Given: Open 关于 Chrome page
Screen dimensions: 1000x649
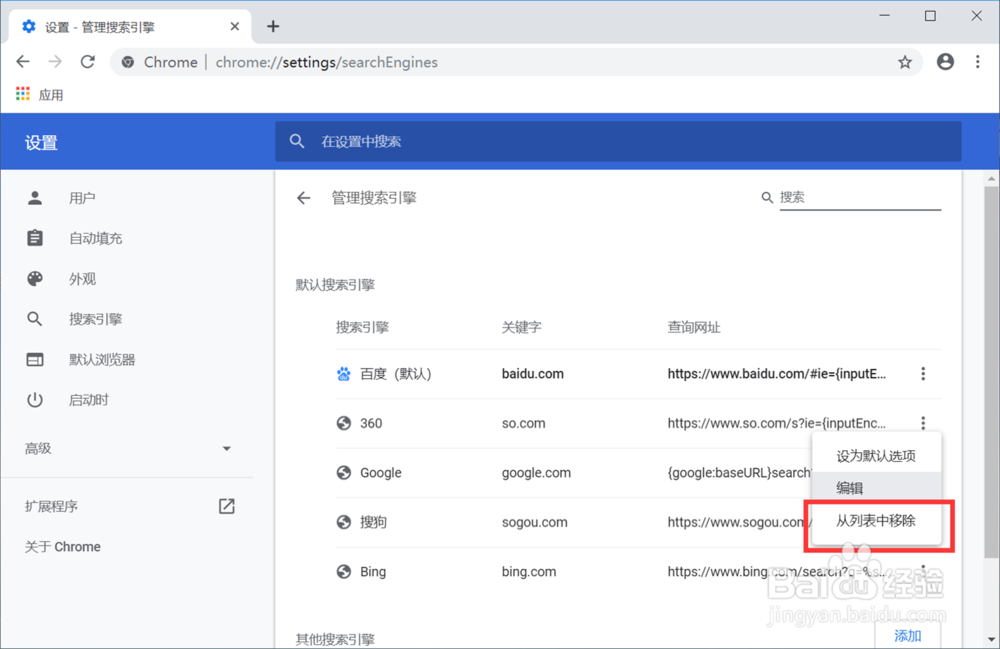Looking at the screenshot, I should coord(62,547).
